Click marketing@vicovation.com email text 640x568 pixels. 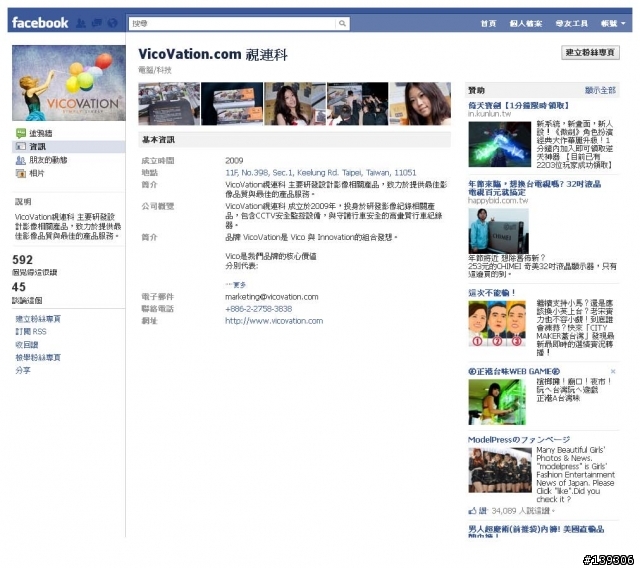(271, 297)
